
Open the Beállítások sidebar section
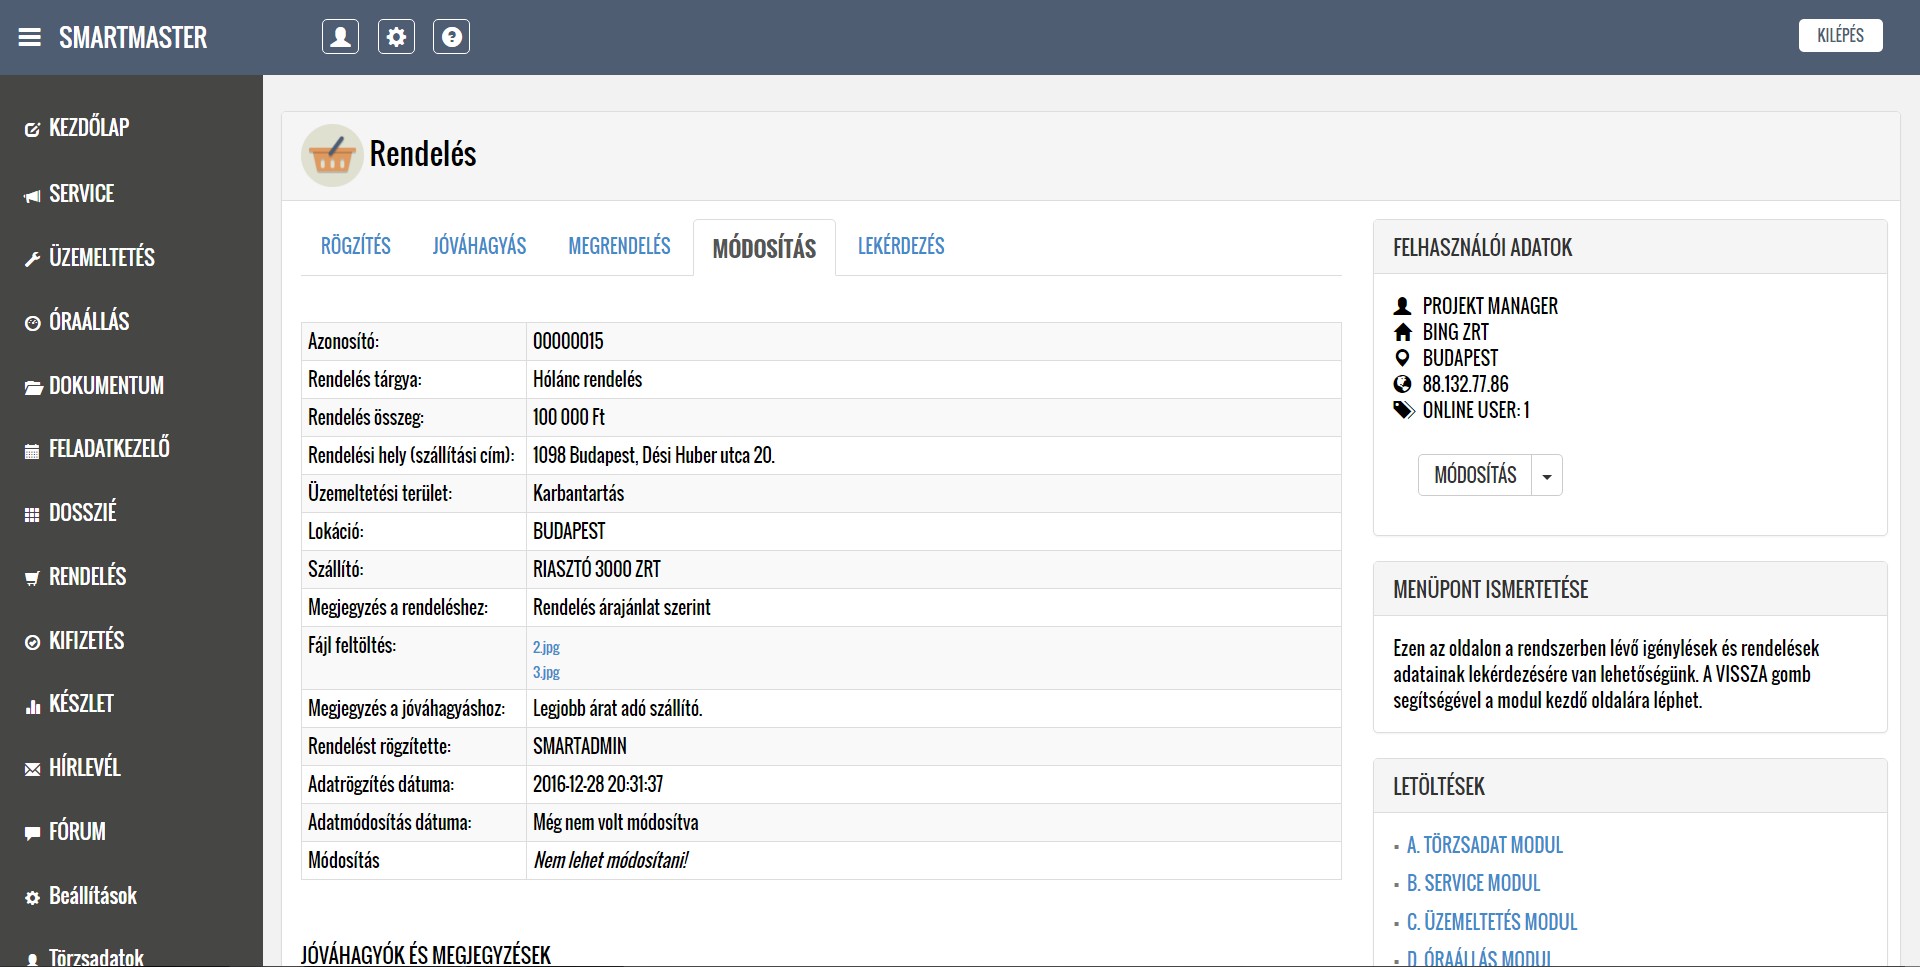click(92, 896)
